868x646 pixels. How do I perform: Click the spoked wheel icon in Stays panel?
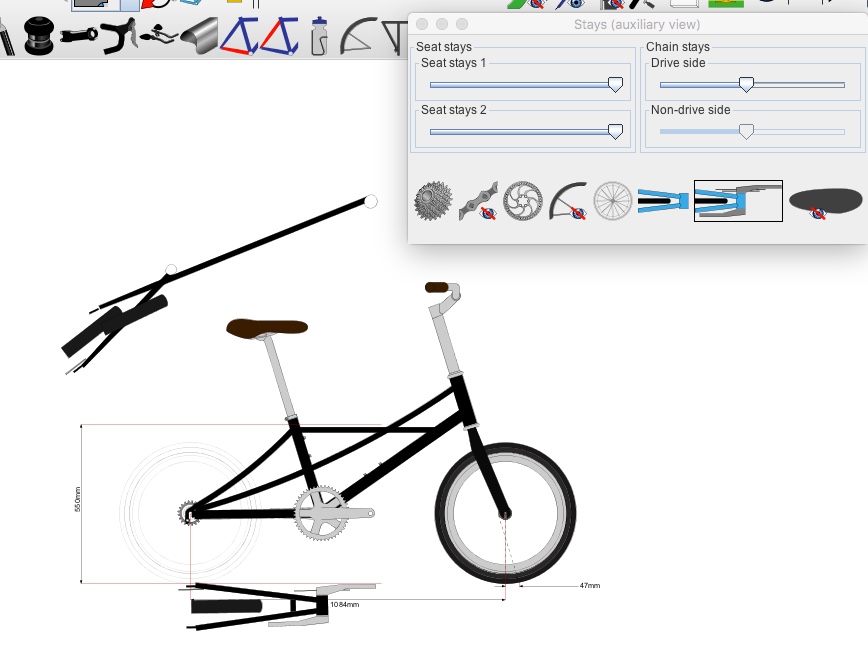(x=612, y=200)
